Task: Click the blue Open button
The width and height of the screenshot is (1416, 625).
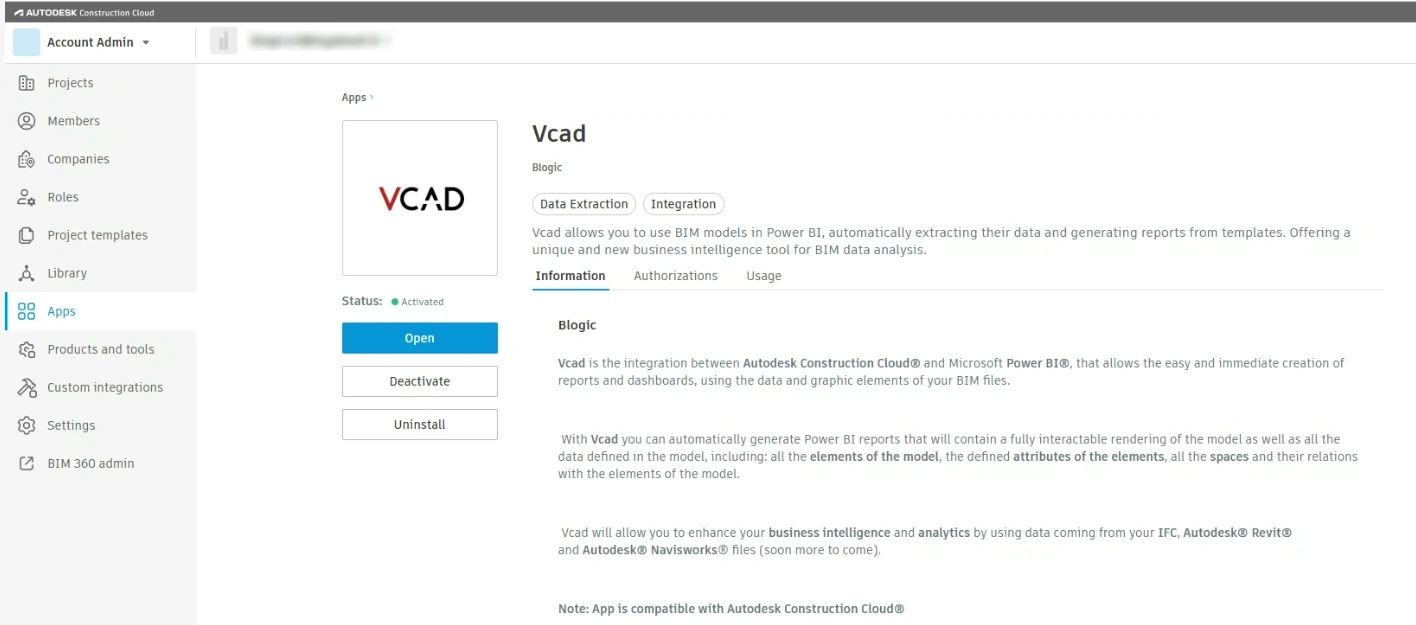Action: click(x=420, y=338)
